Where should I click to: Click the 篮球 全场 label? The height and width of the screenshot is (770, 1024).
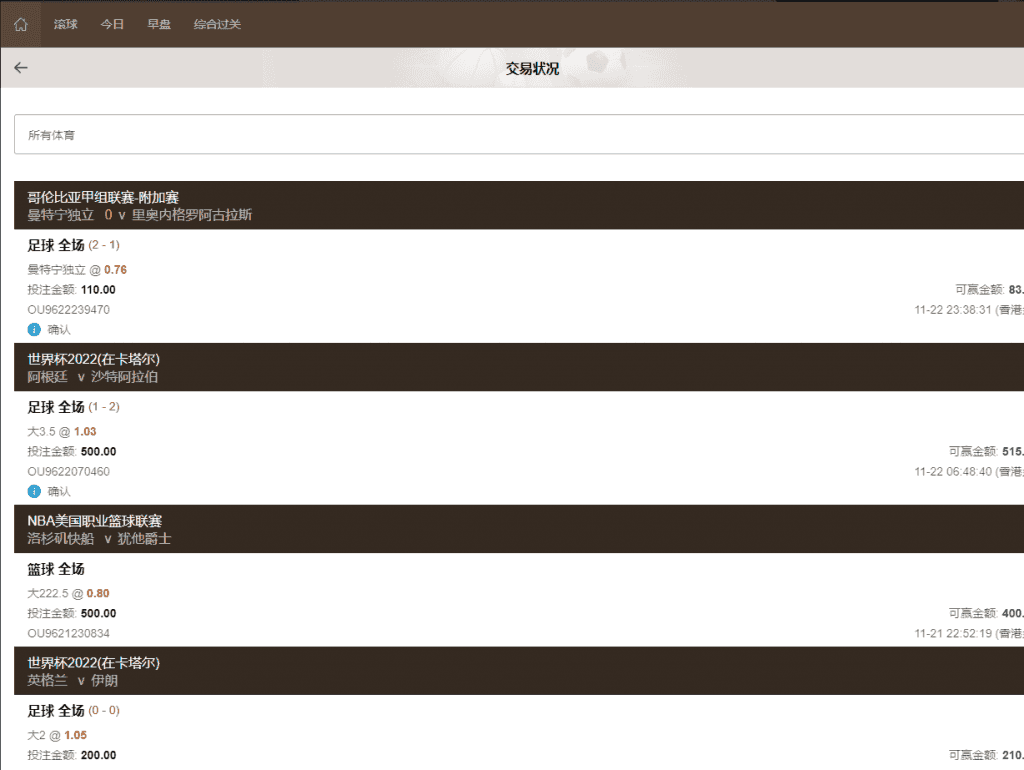click(x=56, y=569)
